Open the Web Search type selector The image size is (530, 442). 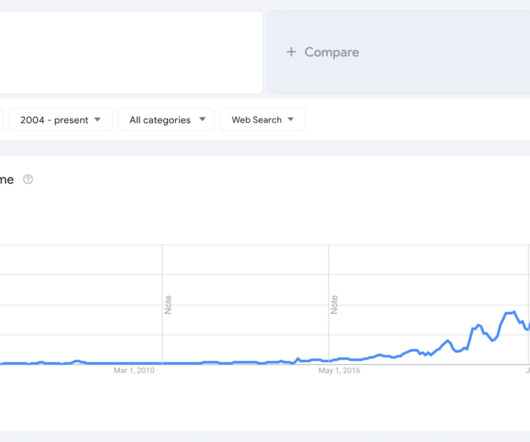coord(263,119)
